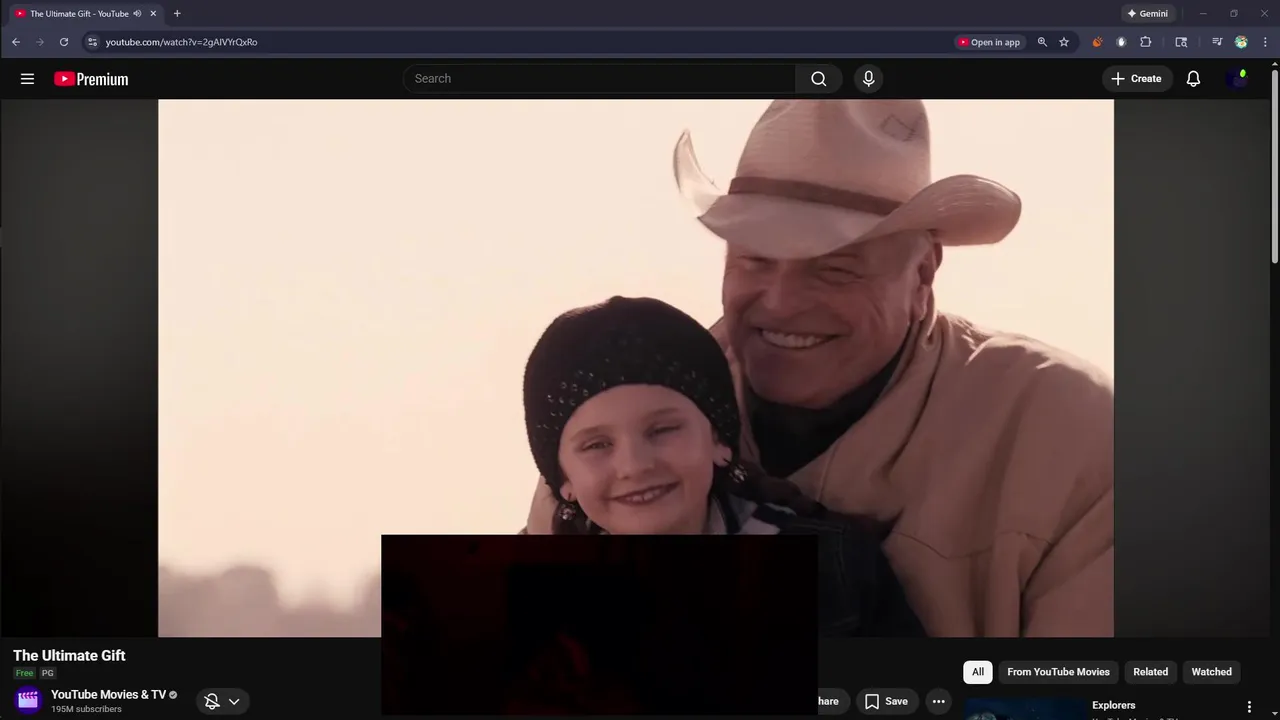Close The Ultimate Gift tab
1280x720 pixels.
[x=153, y=14]
